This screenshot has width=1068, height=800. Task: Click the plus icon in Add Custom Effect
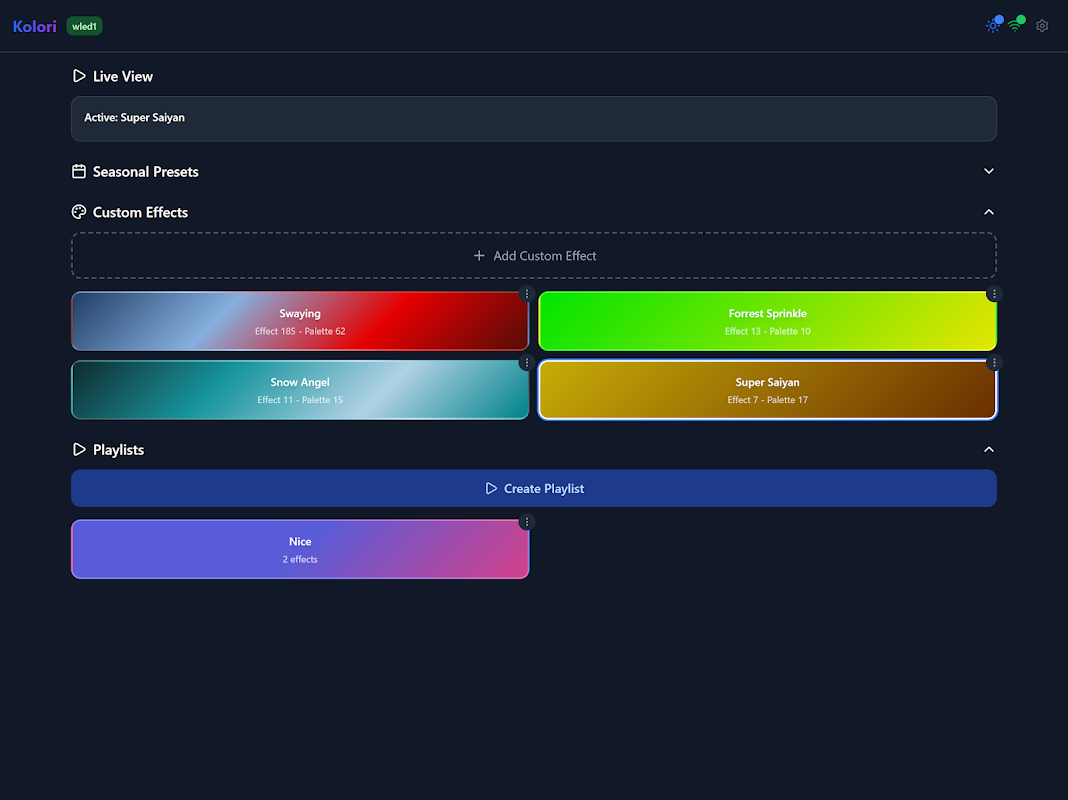(479, 255)
